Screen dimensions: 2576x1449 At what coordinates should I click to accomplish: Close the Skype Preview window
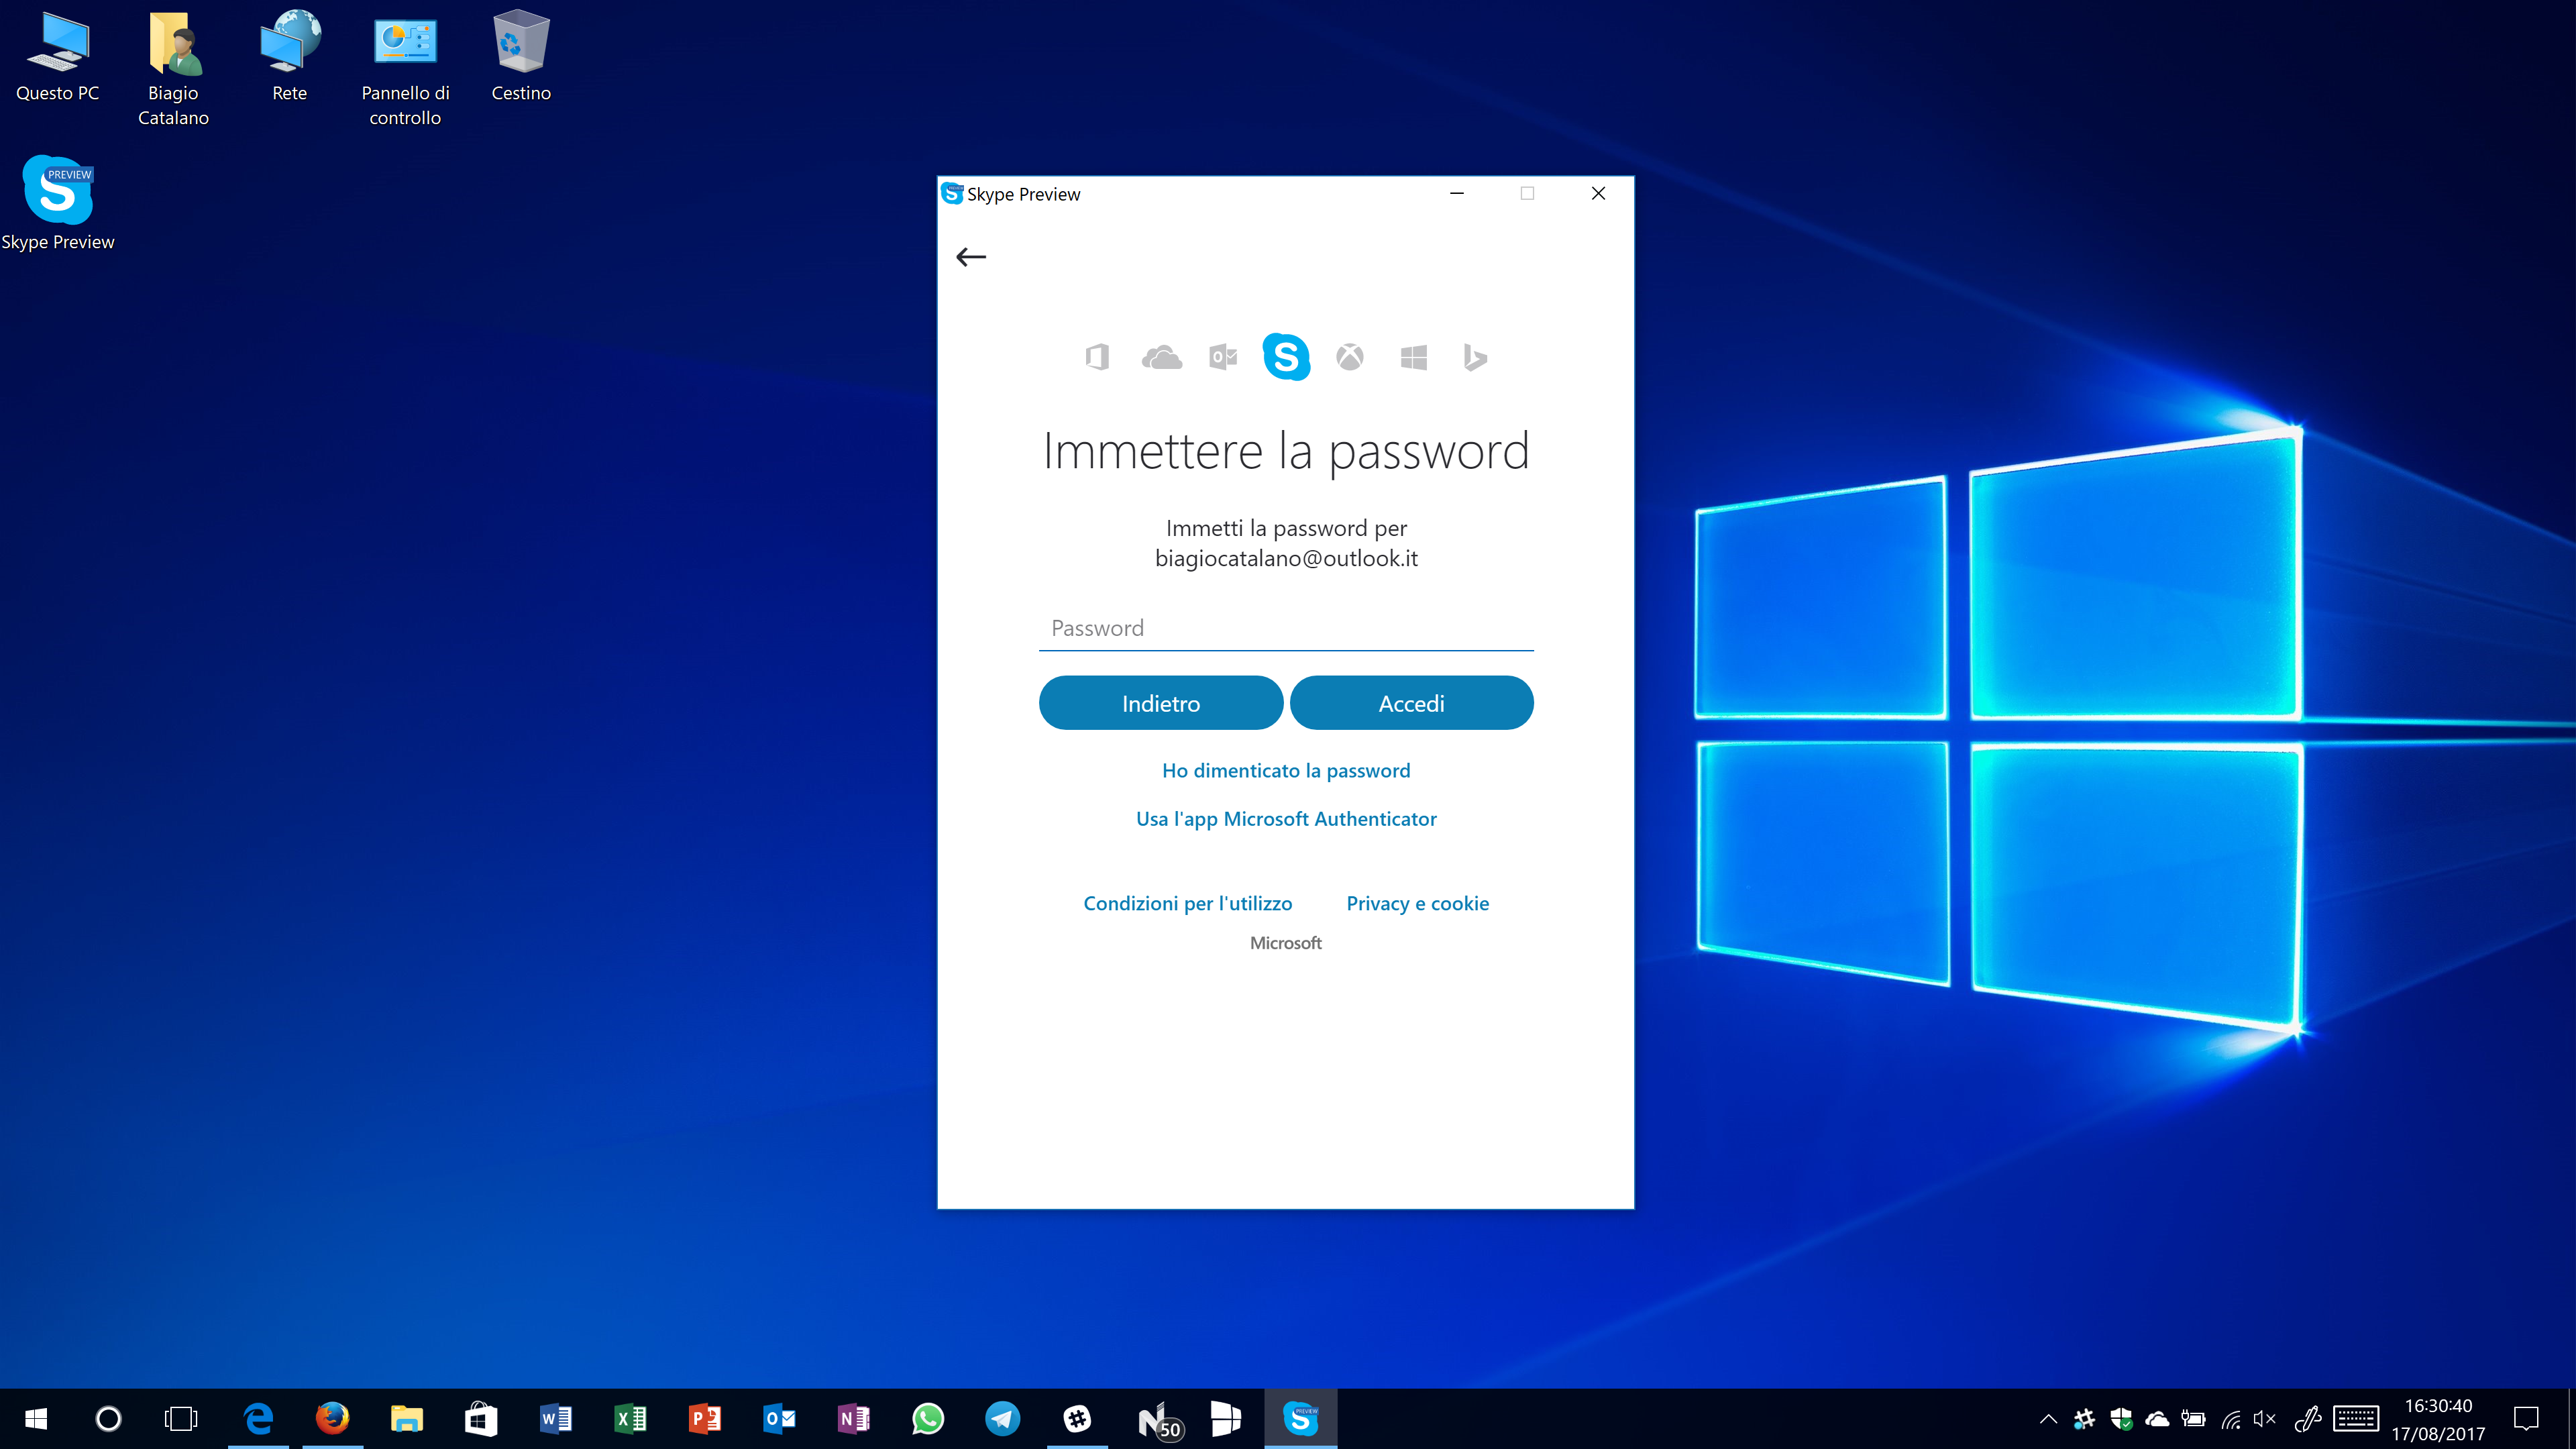[x=1598, y=193]
